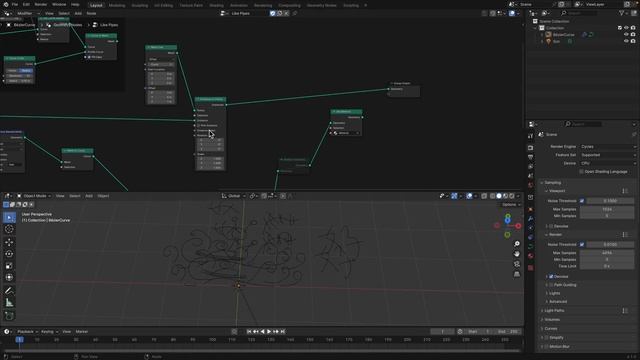Viewport: 640px width, 360px height.
Task: Enable the Viewport Denoise checkbox
Action: pyautogui.click(x=551, y=226)
